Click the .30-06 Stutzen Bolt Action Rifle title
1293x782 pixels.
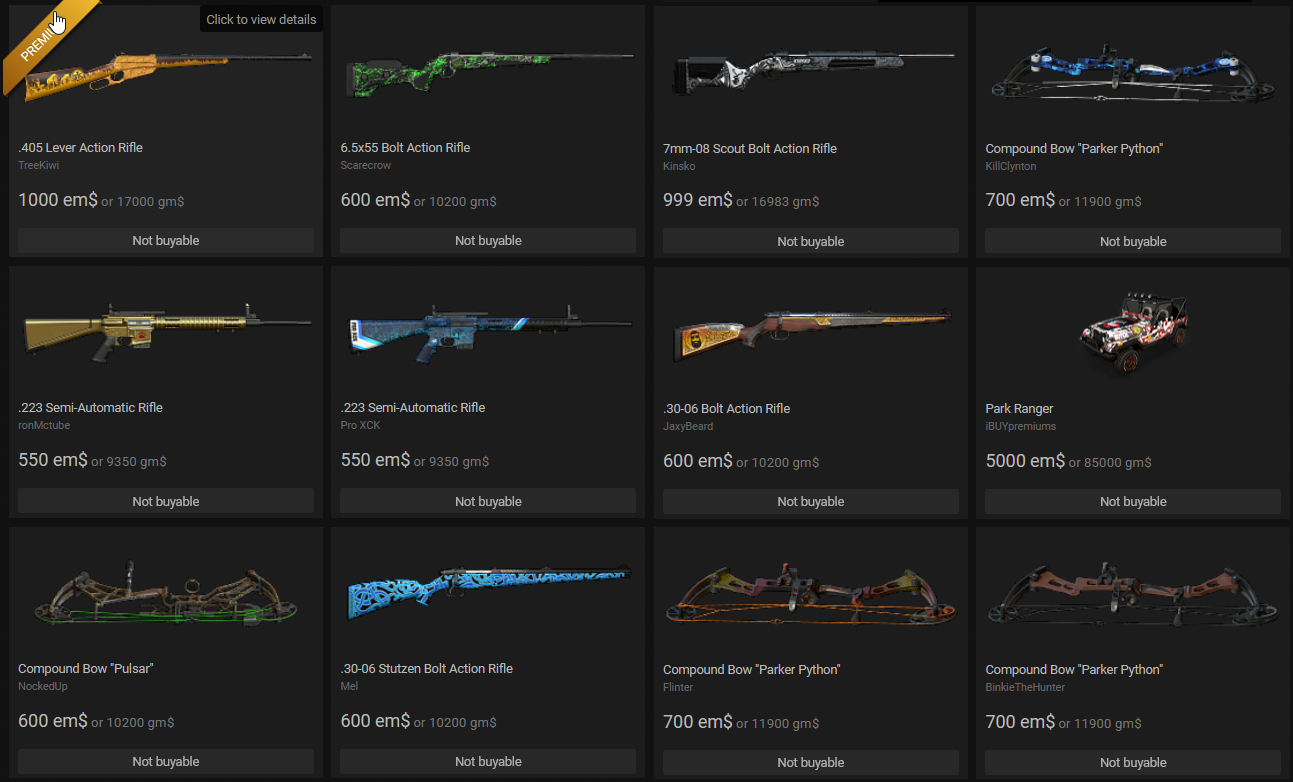tap(427, 669)
